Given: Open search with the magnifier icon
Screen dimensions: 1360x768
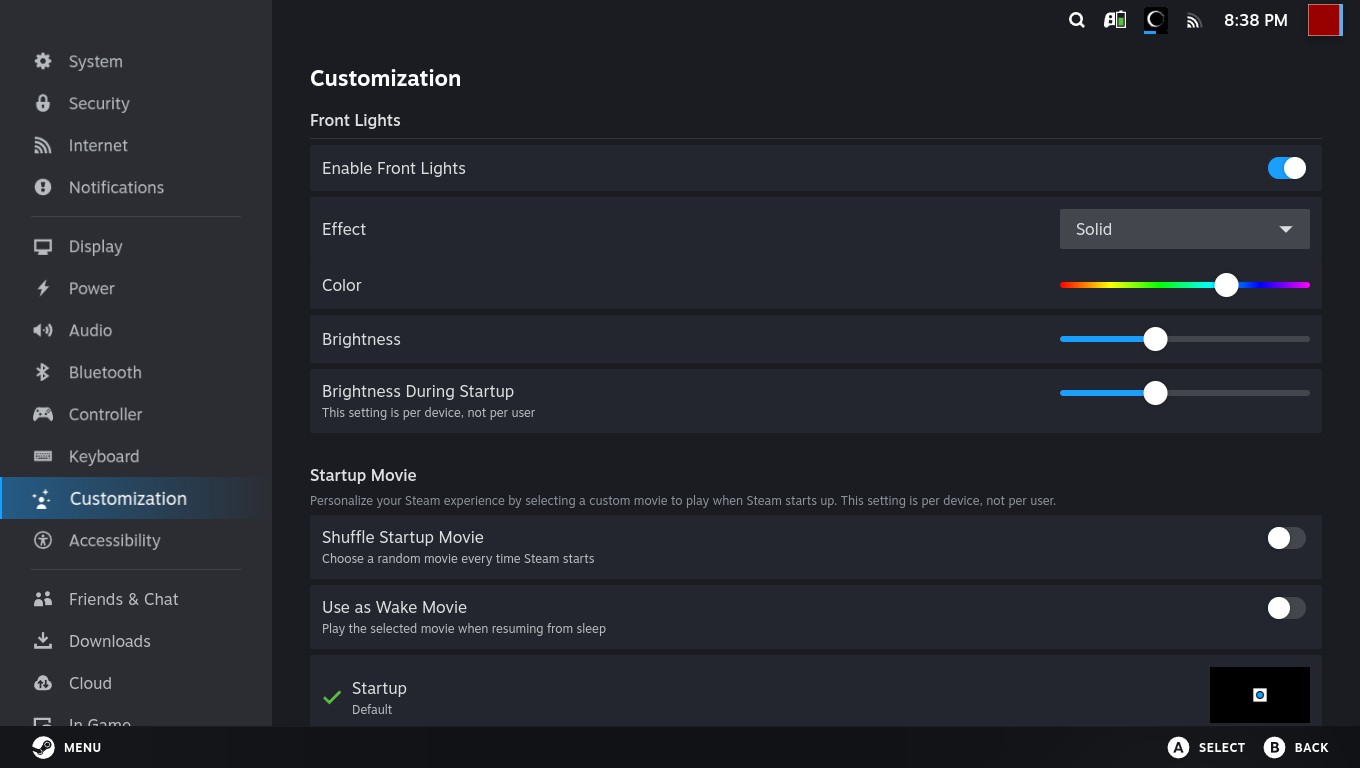Looking at the screenshot, I should [x=1077, y=20].
